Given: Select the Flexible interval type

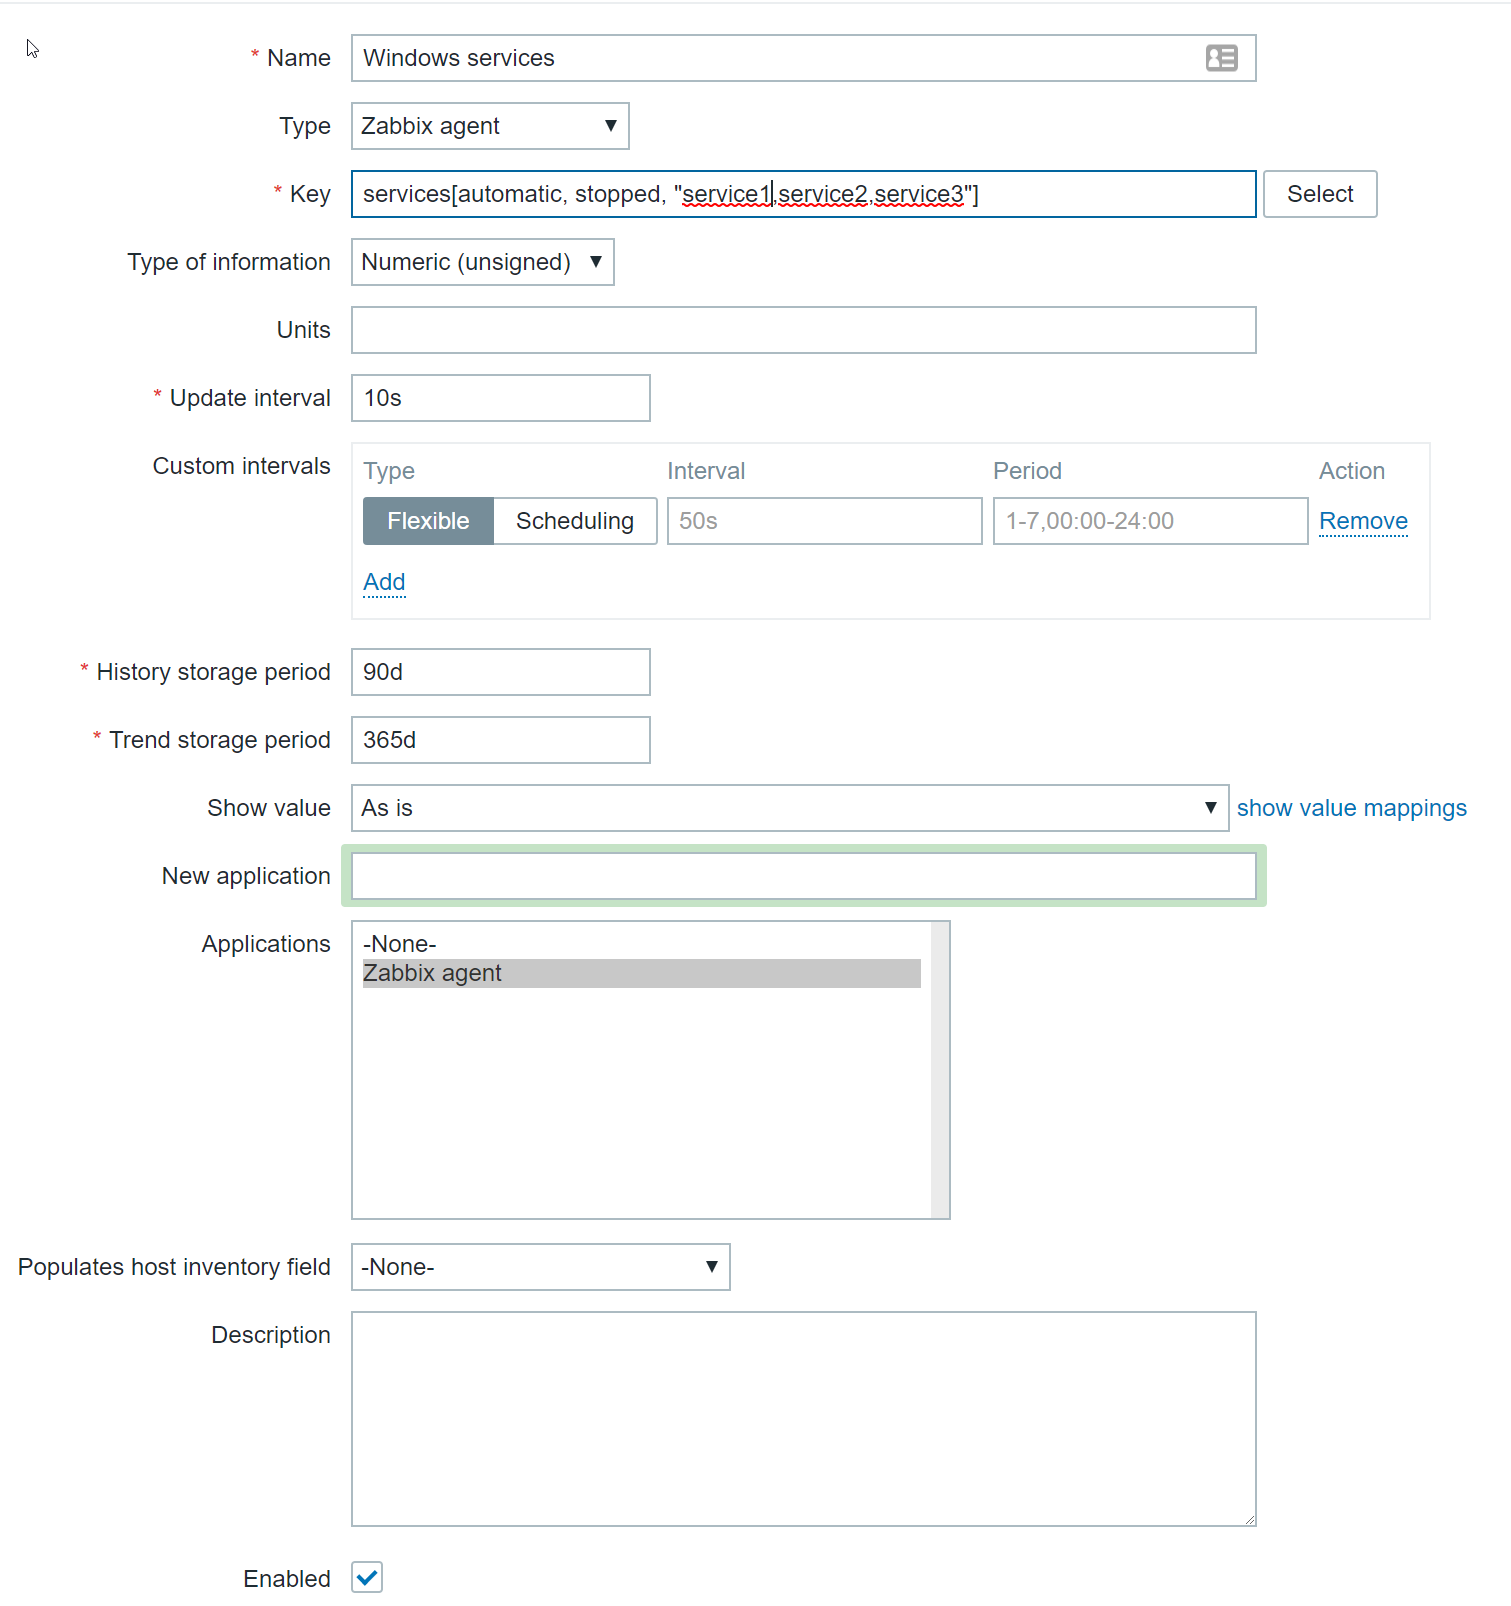Looking at the screenshot, I should [428, 521].
